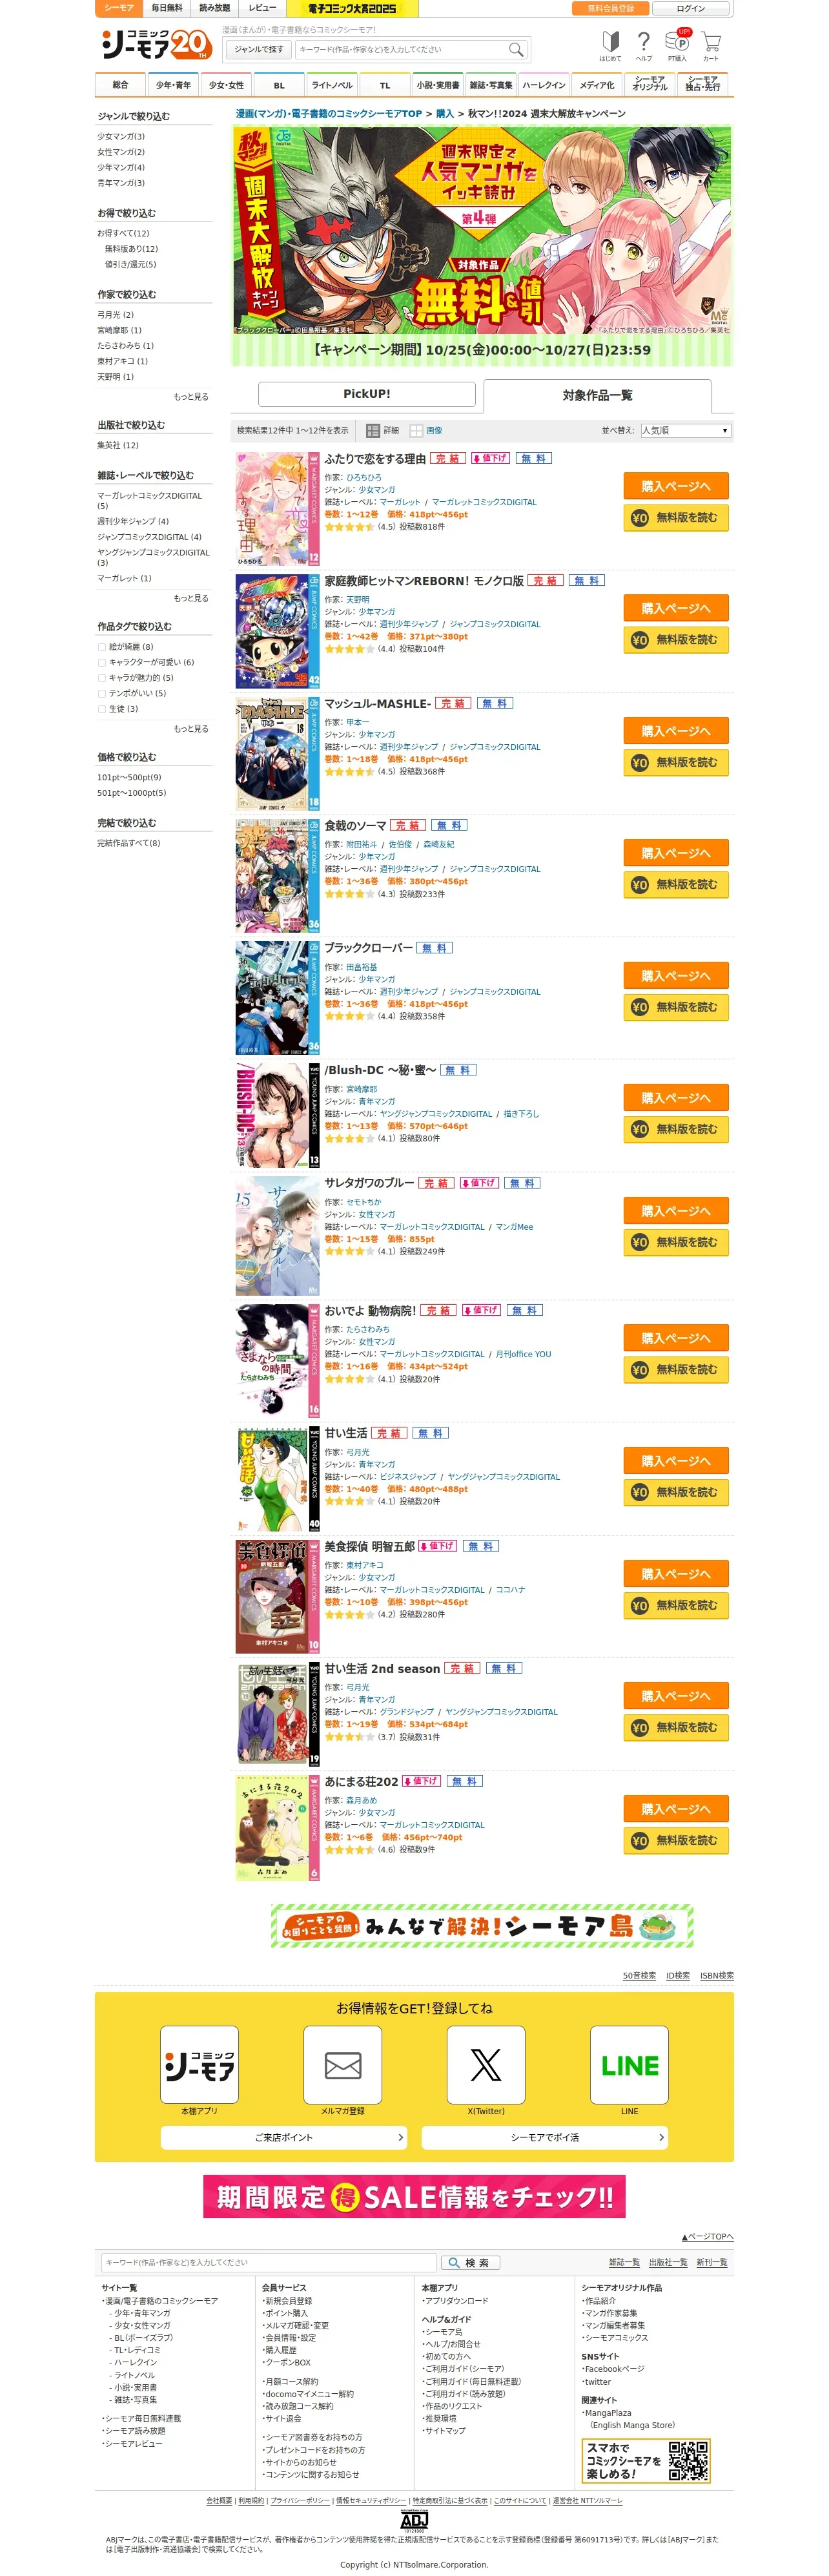
Task: Open the LINE icon tile
Action: click(629, 2065)
